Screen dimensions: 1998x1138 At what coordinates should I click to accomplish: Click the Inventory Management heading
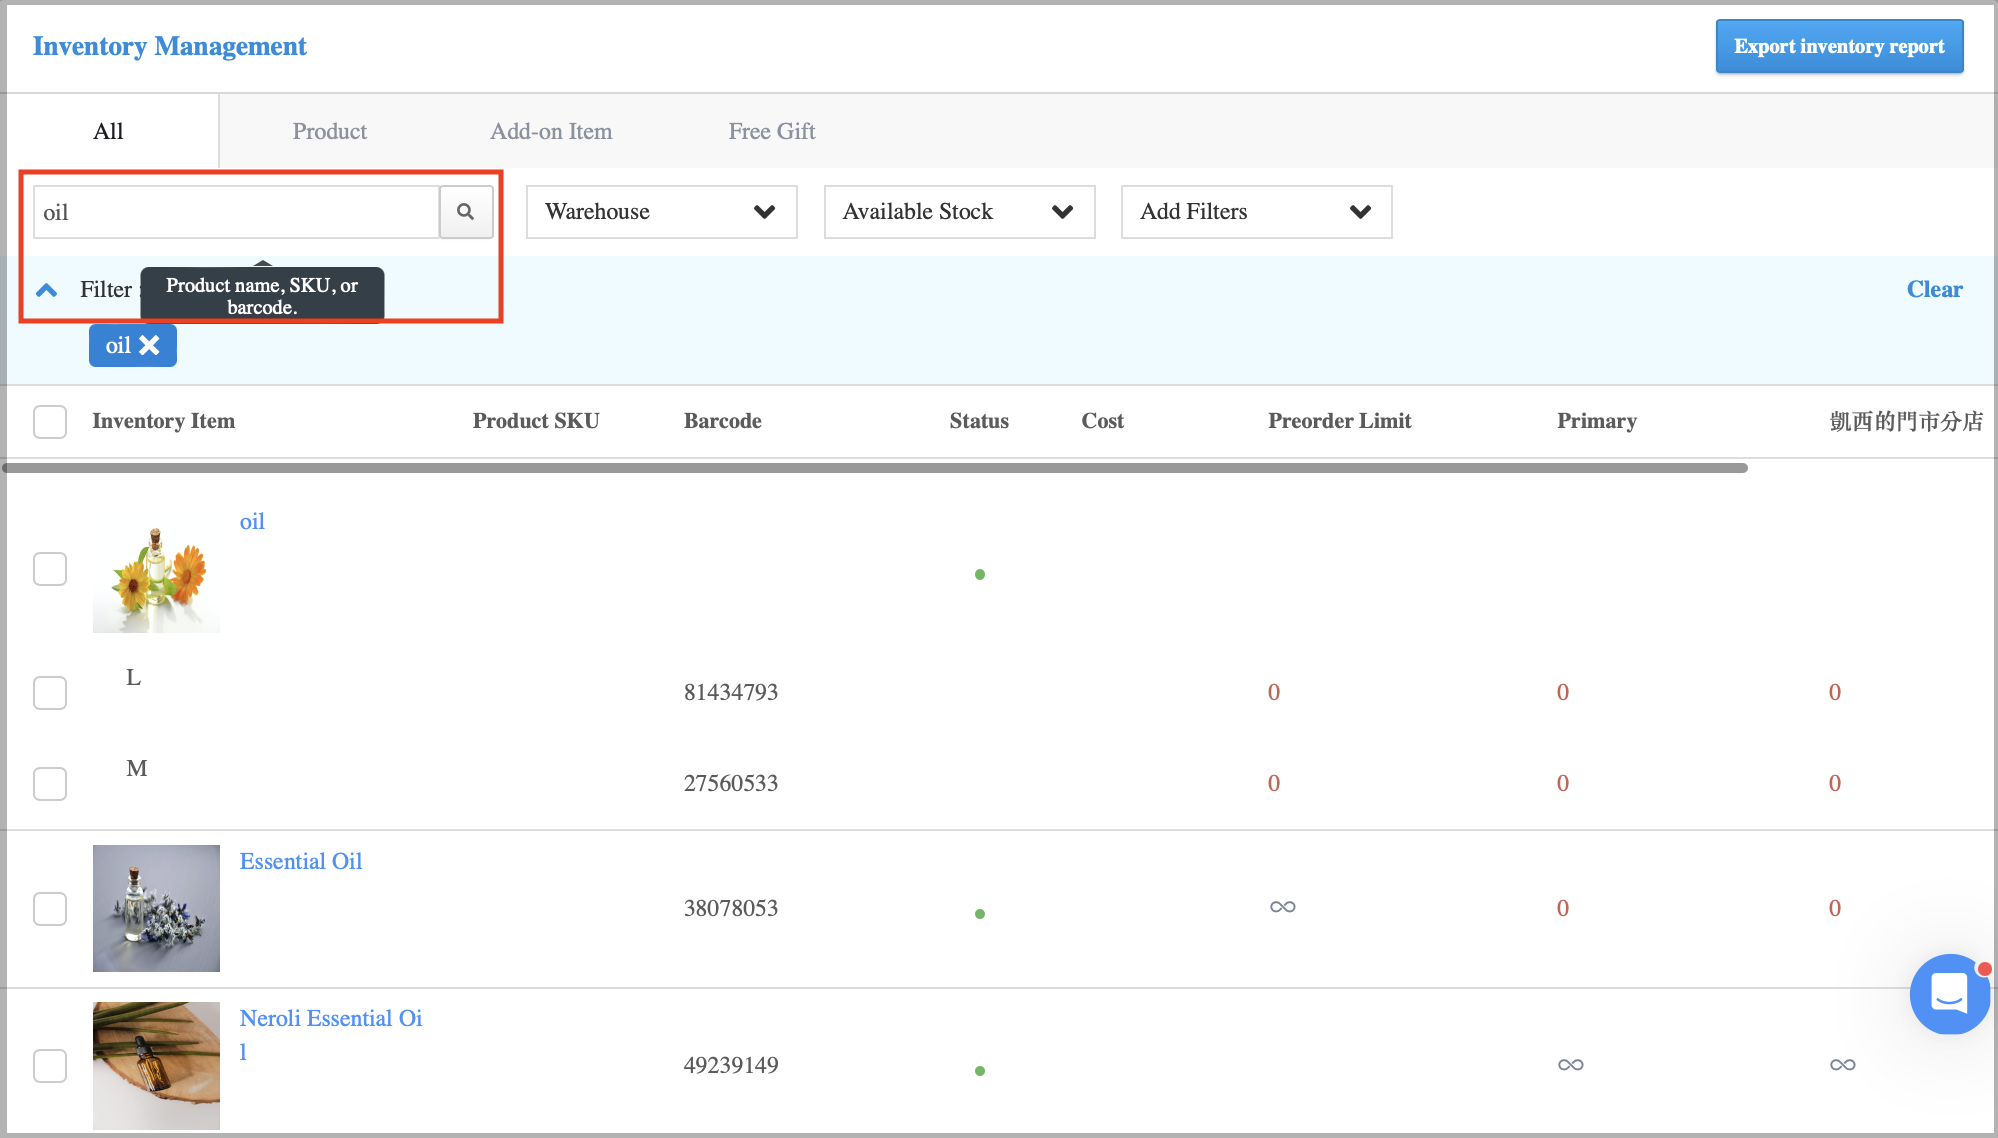tap(170, 46)
